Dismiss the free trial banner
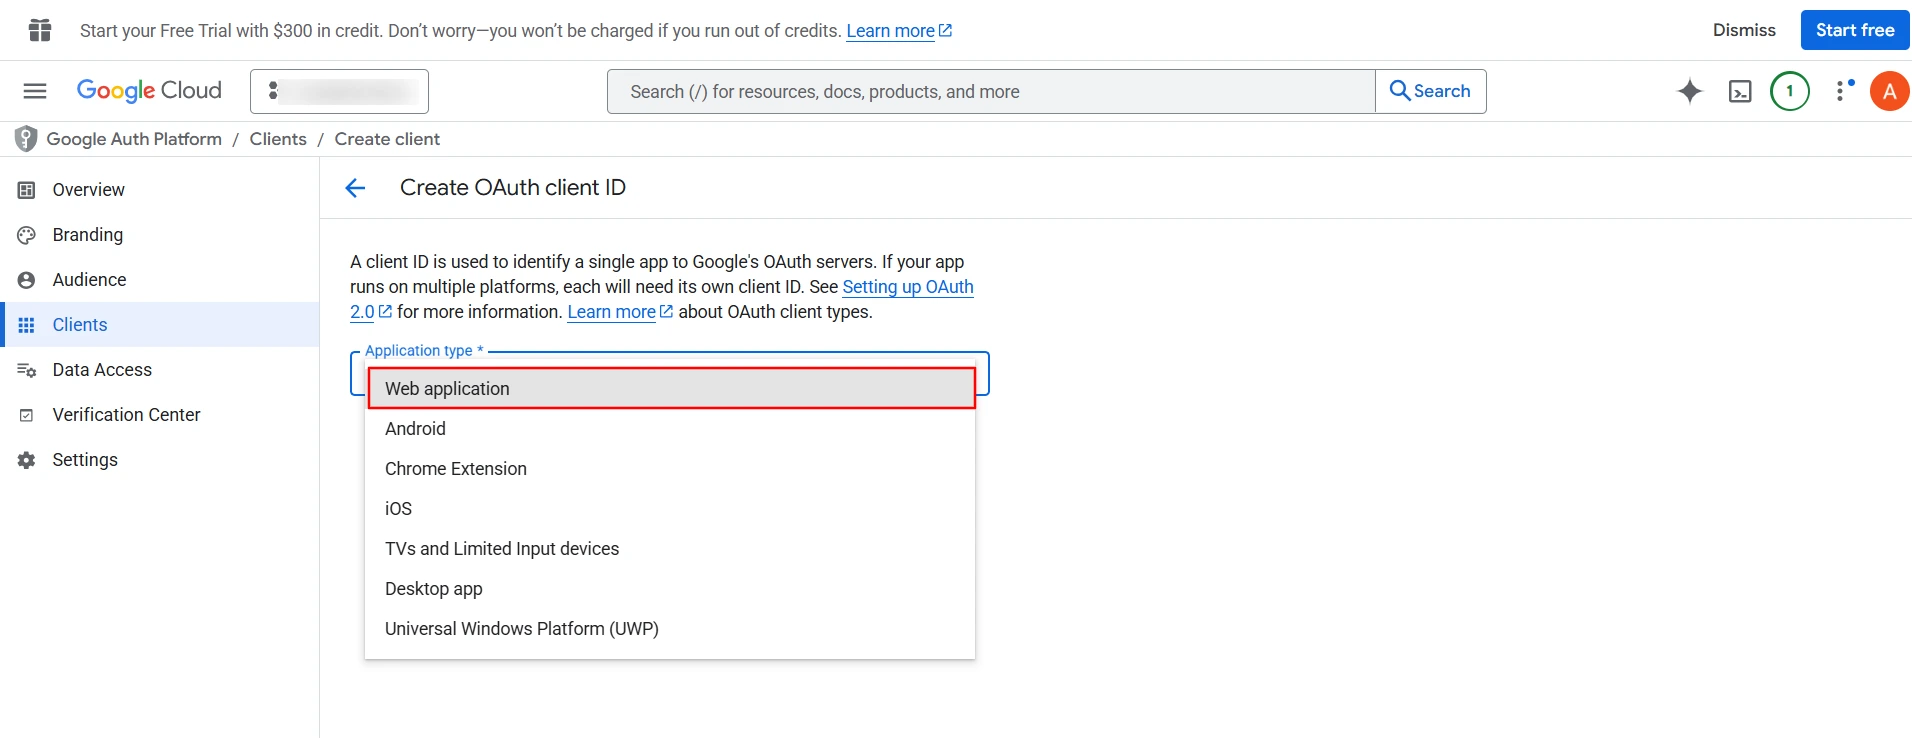The image size is (1912, 738). pyautogui.click(x=1744, y=30)
